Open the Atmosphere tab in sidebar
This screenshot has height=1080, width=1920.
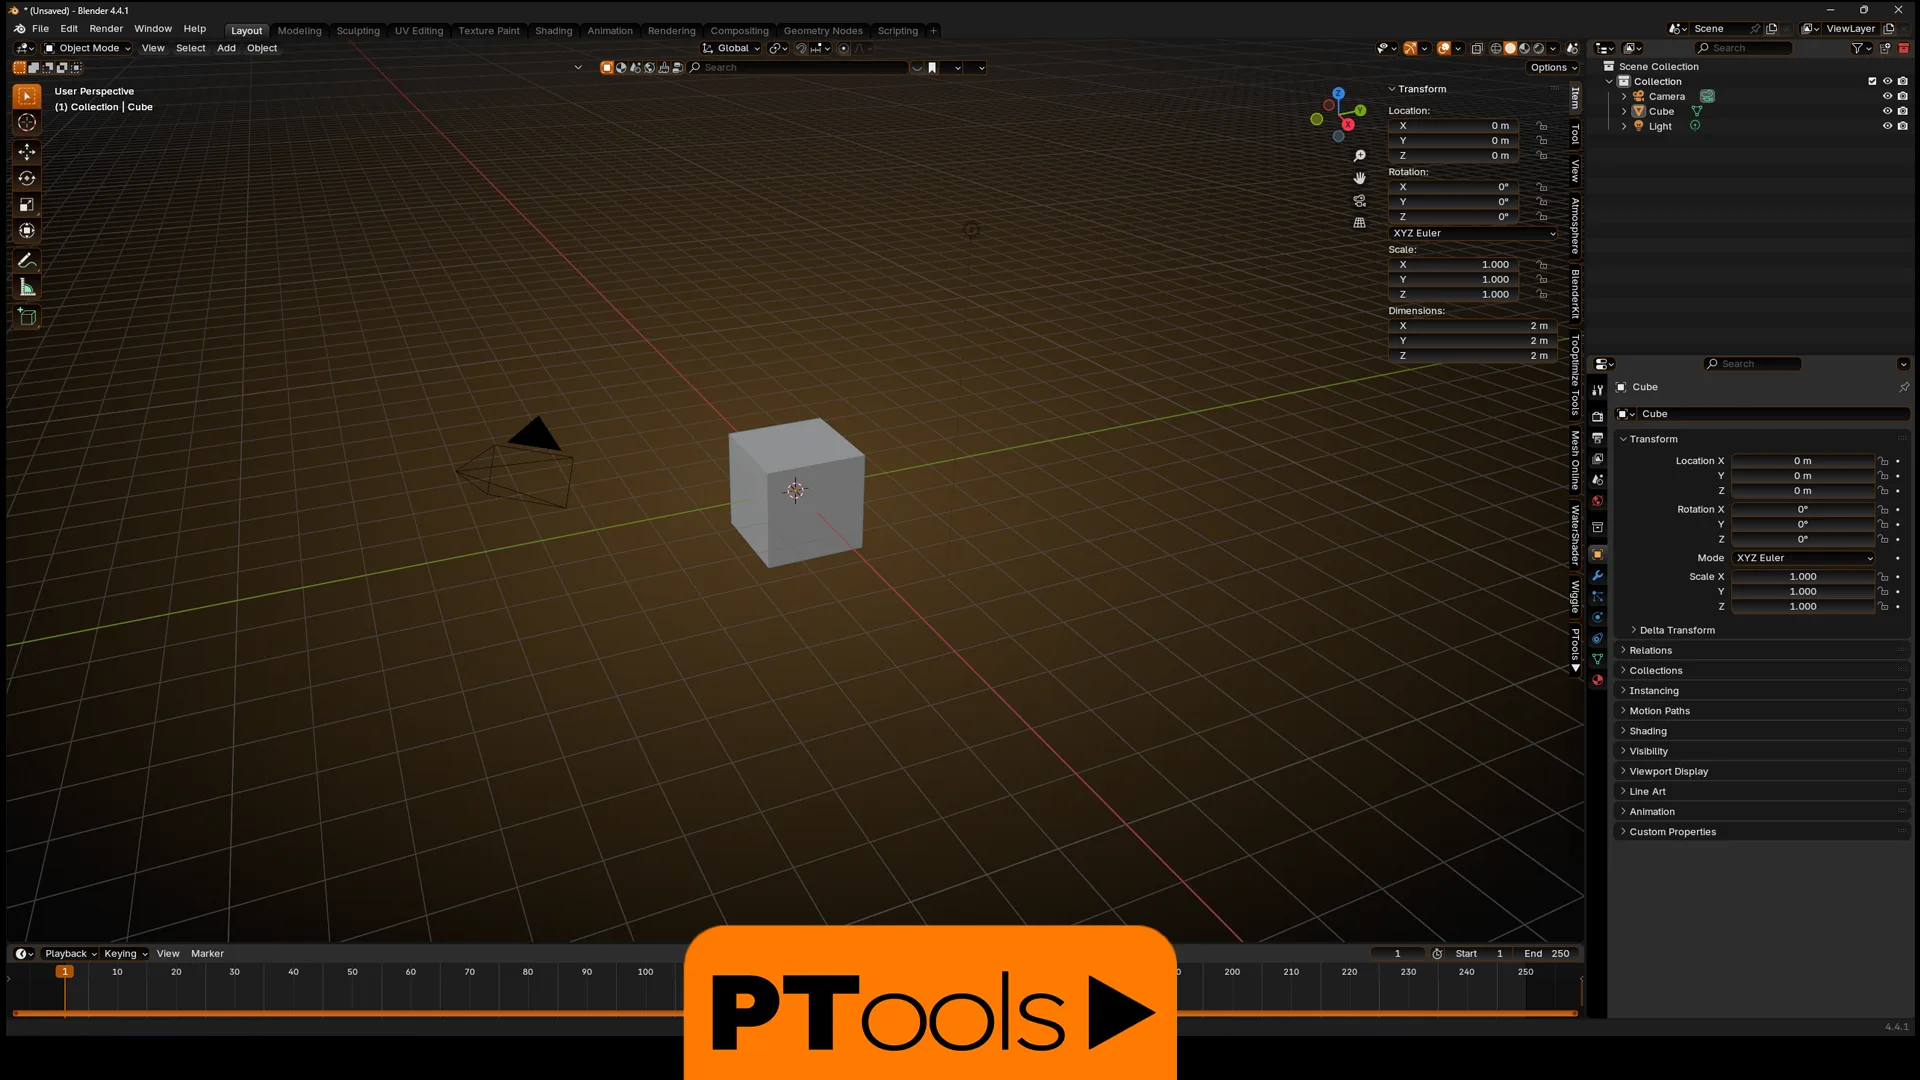(x=1575, y=225)
